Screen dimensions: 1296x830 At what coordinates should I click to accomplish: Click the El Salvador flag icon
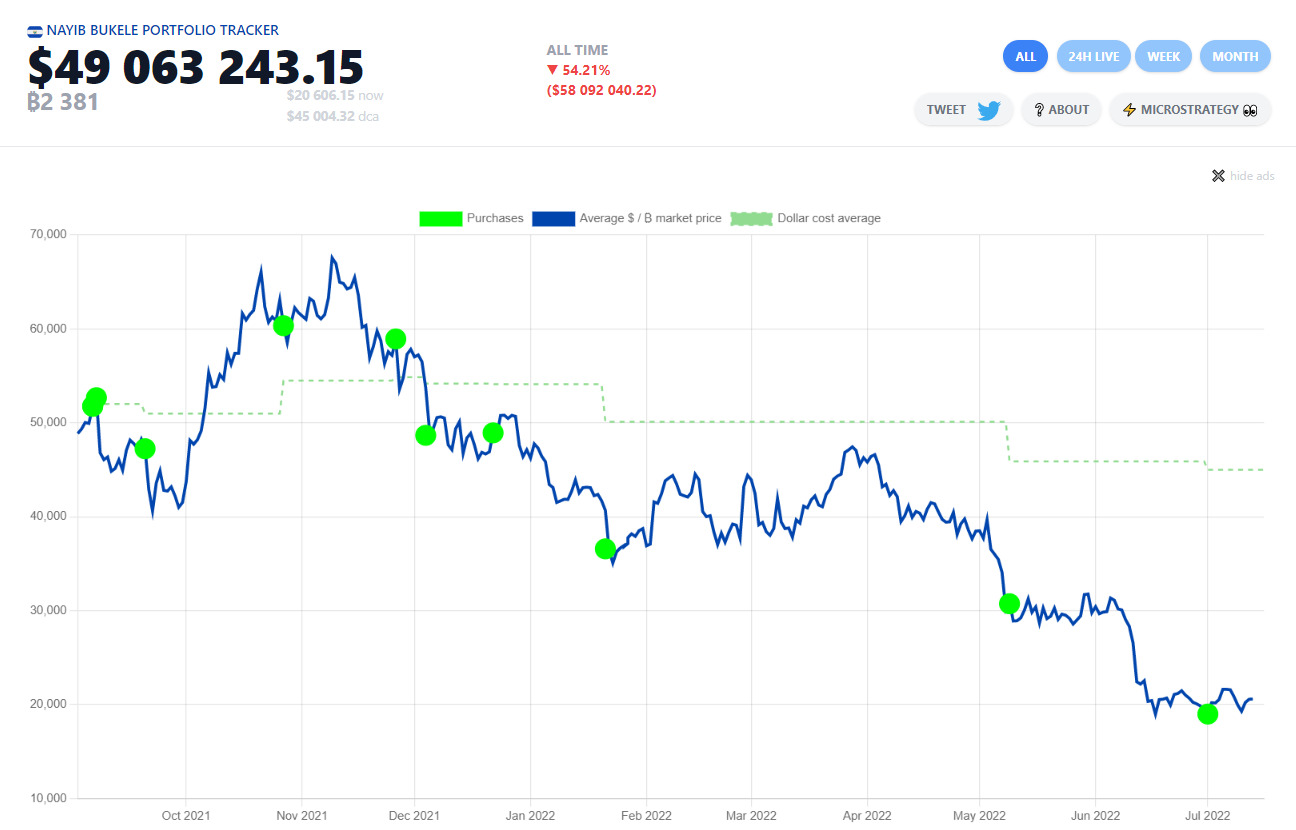coord(35,31)
